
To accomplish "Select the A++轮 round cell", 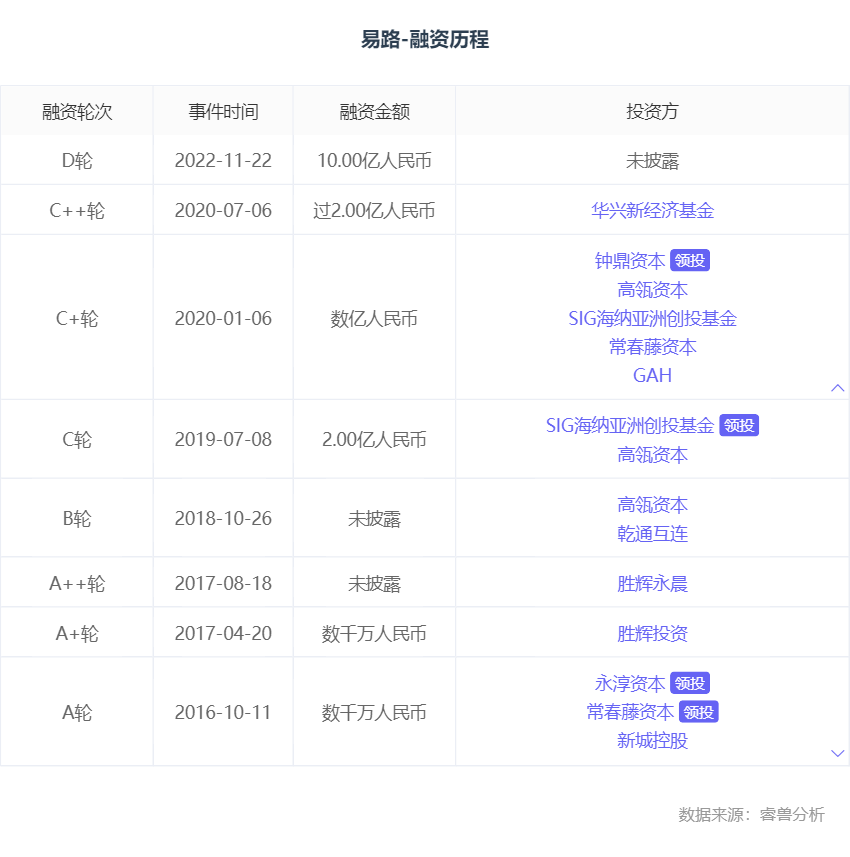I will click(x=77, y=584).
